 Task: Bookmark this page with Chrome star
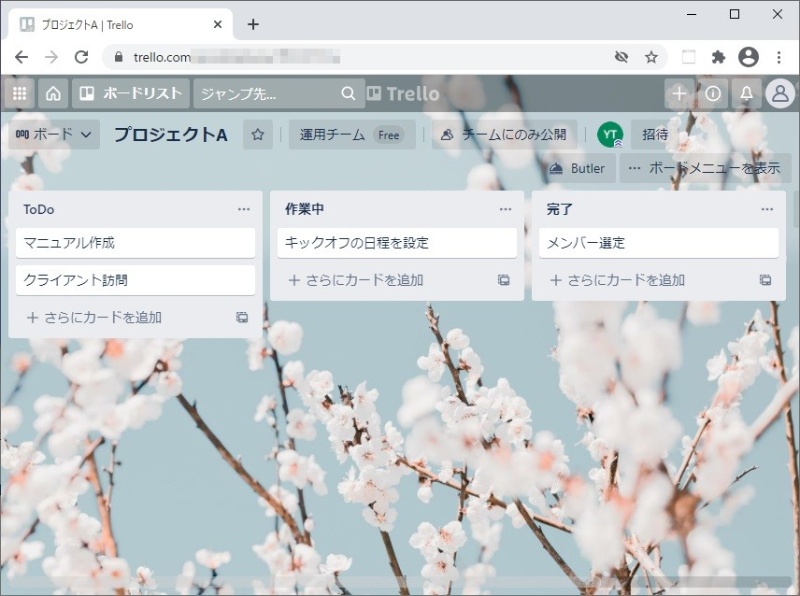pyautogui.click(x=651, y=57)
